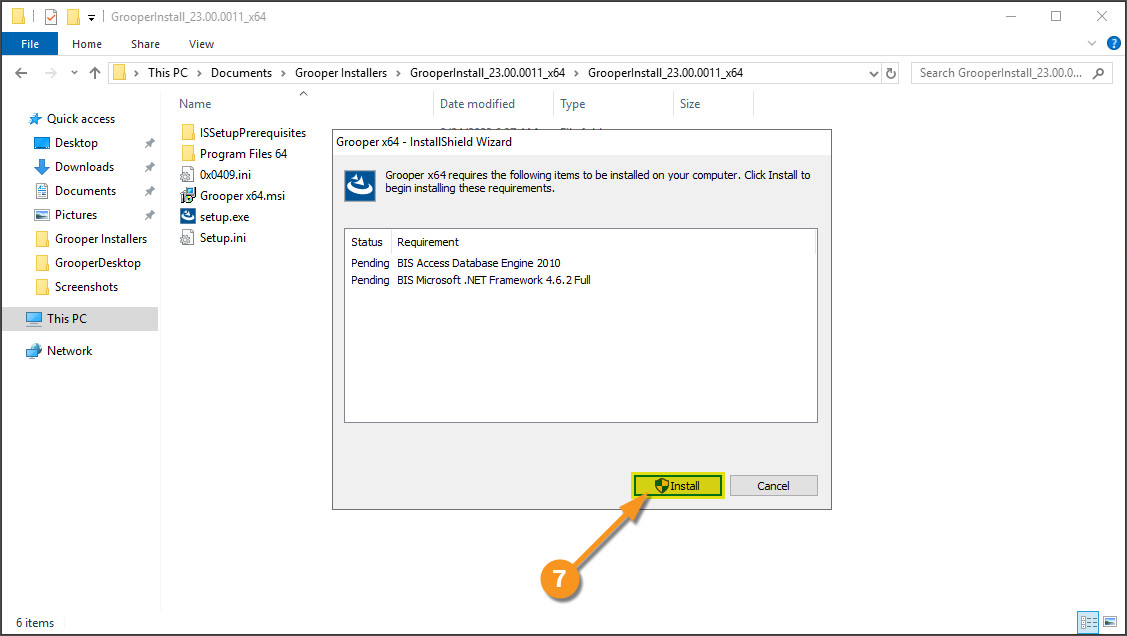
Task: Switch to details view in status bar
Action: [1088, 622]
